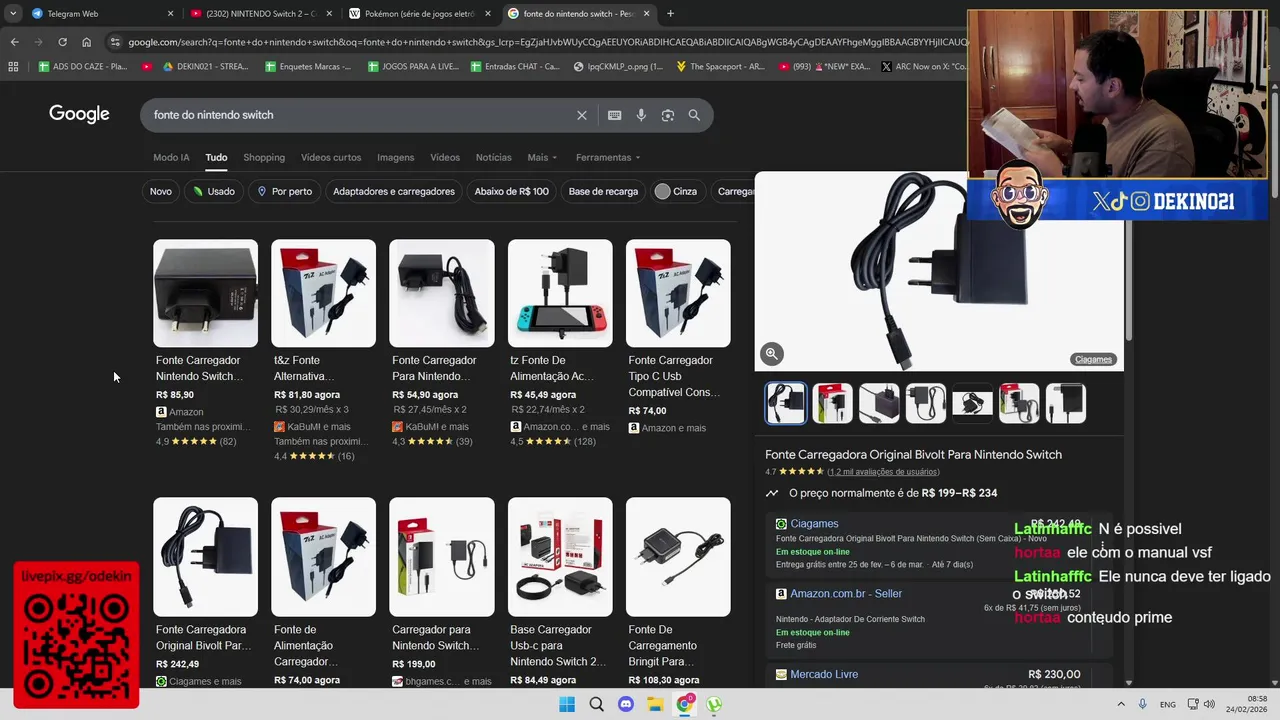Open ARC Now on X bookmark

point(924,67)
